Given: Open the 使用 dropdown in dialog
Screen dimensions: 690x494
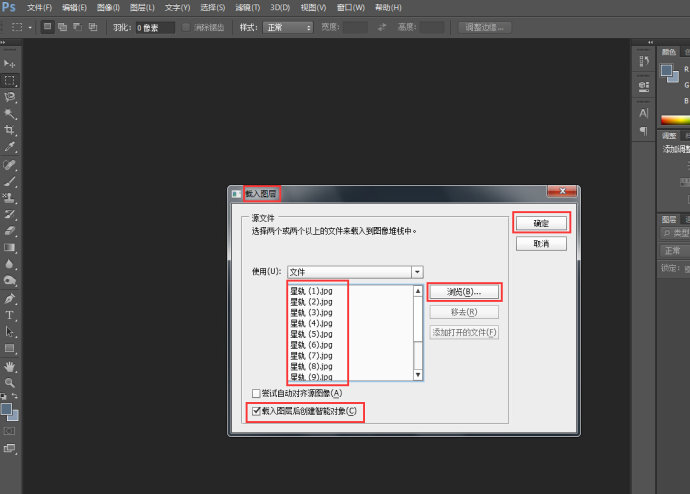Looking at the screenshot, I should pos(417,271).
